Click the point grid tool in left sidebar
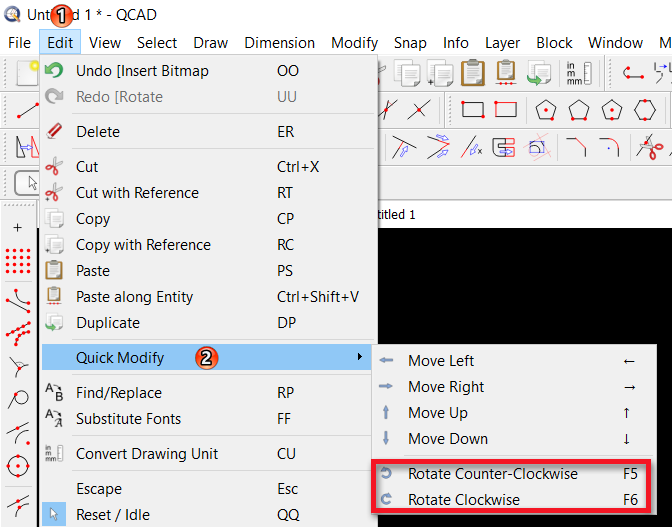The height and width of the screenshot is (527, 672). coord(17,262)
